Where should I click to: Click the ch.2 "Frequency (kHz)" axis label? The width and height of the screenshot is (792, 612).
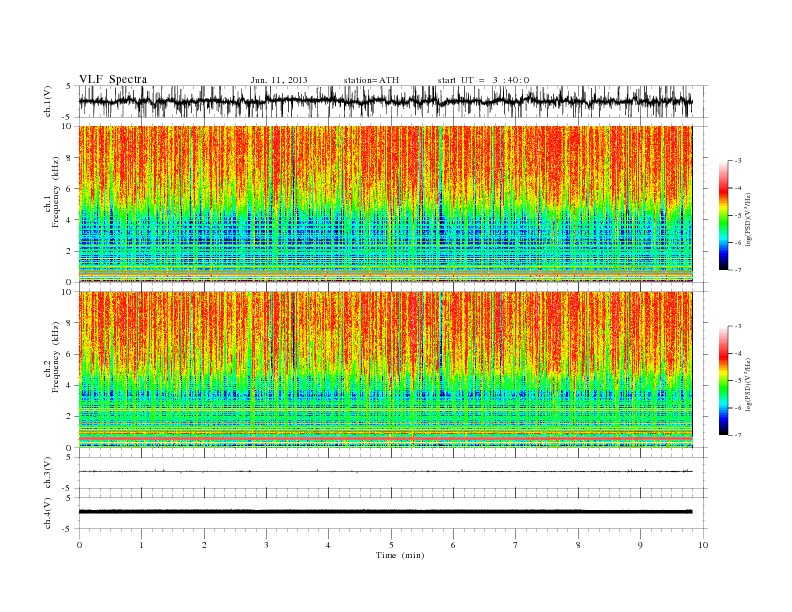pyautogui.click(x=56, y=358)
